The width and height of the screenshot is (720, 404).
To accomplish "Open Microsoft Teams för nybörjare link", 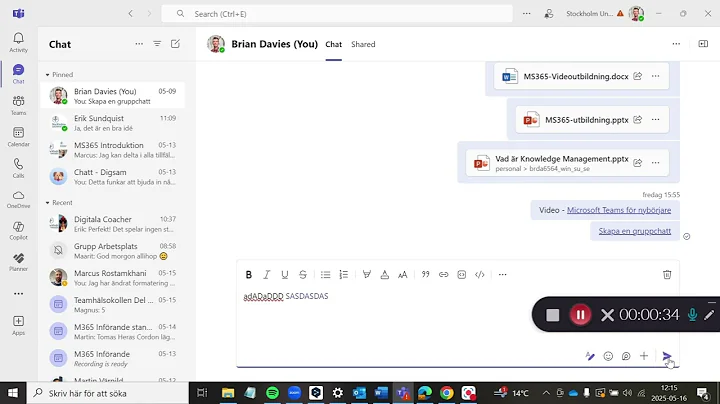I will 619,210.
